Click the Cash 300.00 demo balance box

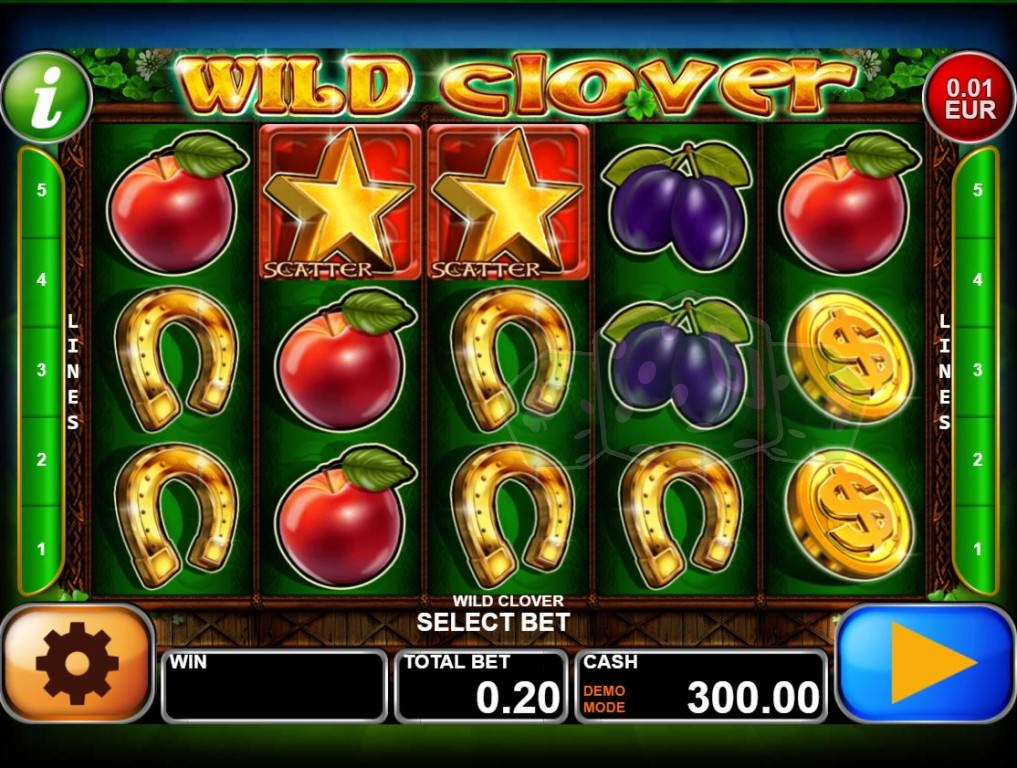point(701,686)
